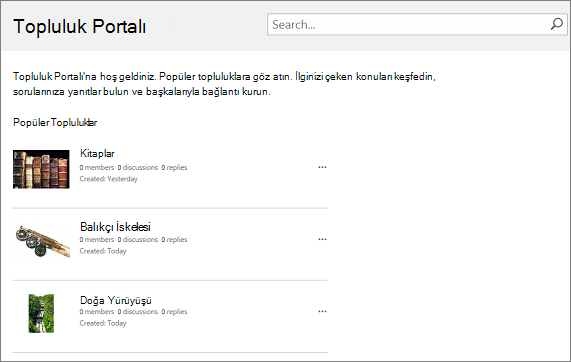Open the Doğa Yürüyüşü community

point(115,300)
